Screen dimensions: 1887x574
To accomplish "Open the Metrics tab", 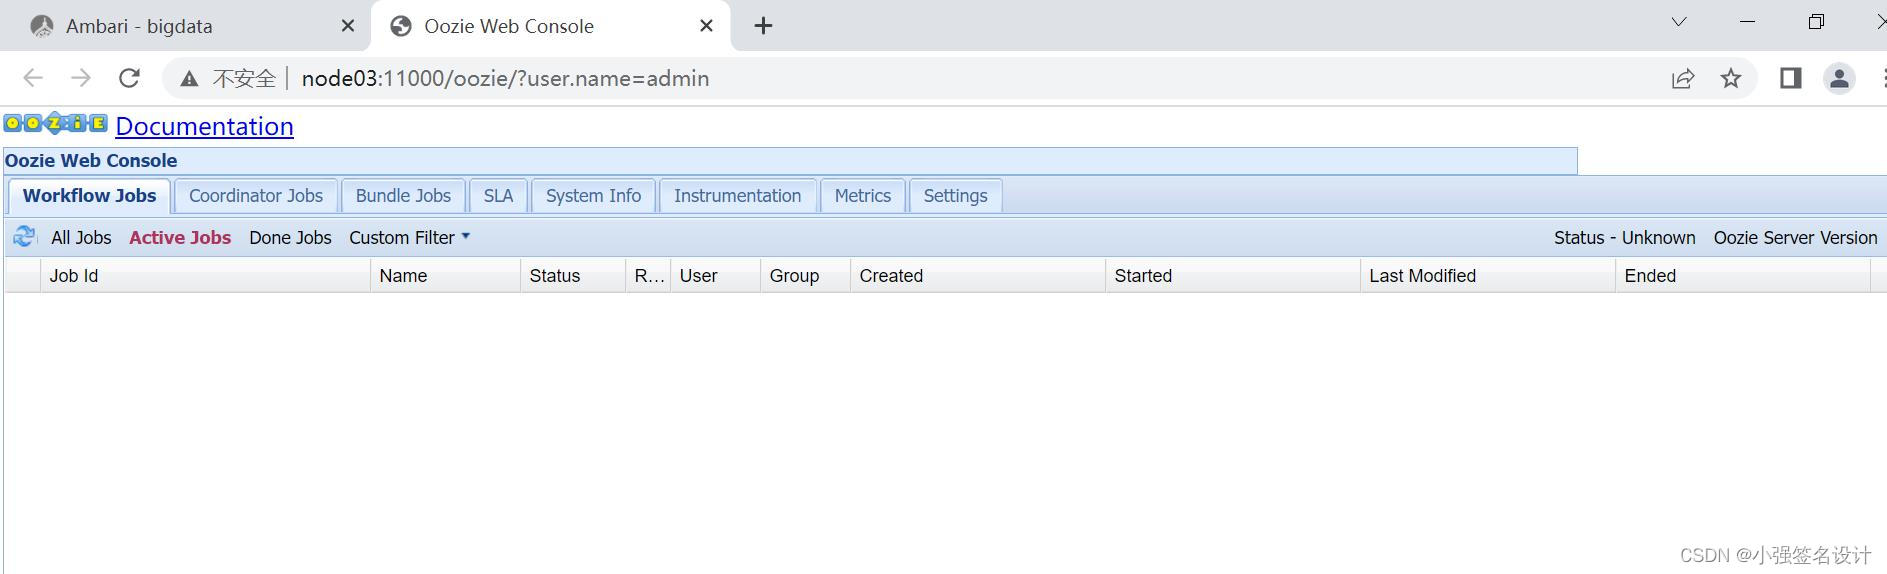I will click(x=862, y=196).
